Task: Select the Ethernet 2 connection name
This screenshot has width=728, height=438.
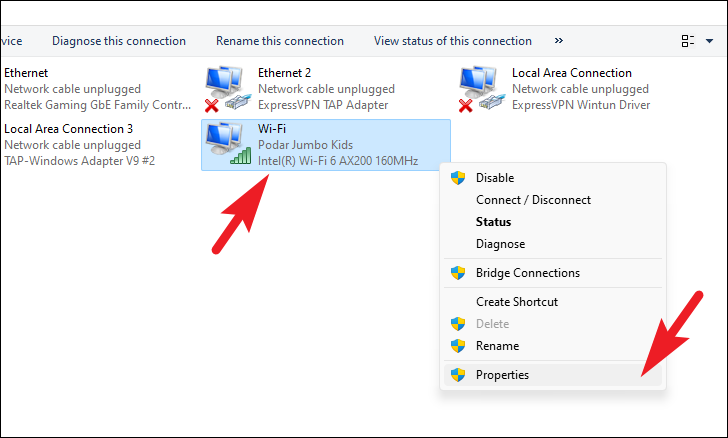Action: tap(284, 73)
